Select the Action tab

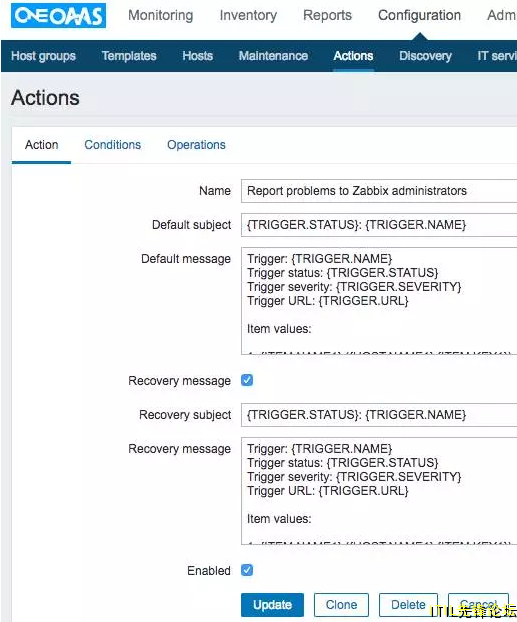pos(42,145)
